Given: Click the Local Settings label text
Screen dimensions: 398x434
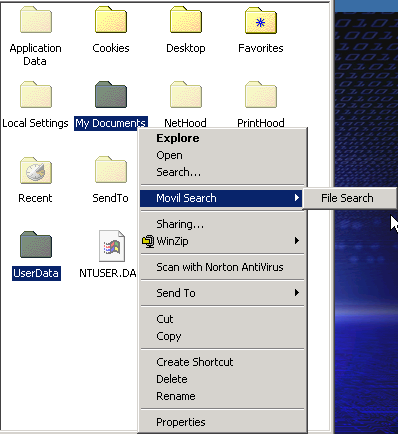Looking at the screenshot, I should click(x=35, y=123).
